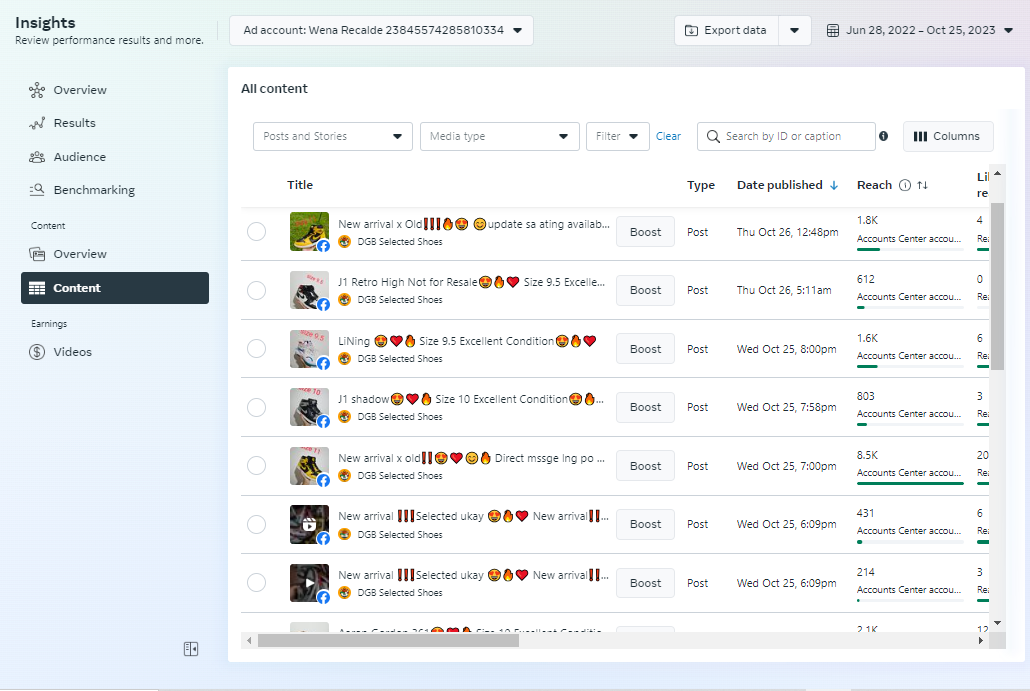Click reach bar of 8.5K post
The height and width of the screenshot is (691, 1030).
[x=910, y=483]
